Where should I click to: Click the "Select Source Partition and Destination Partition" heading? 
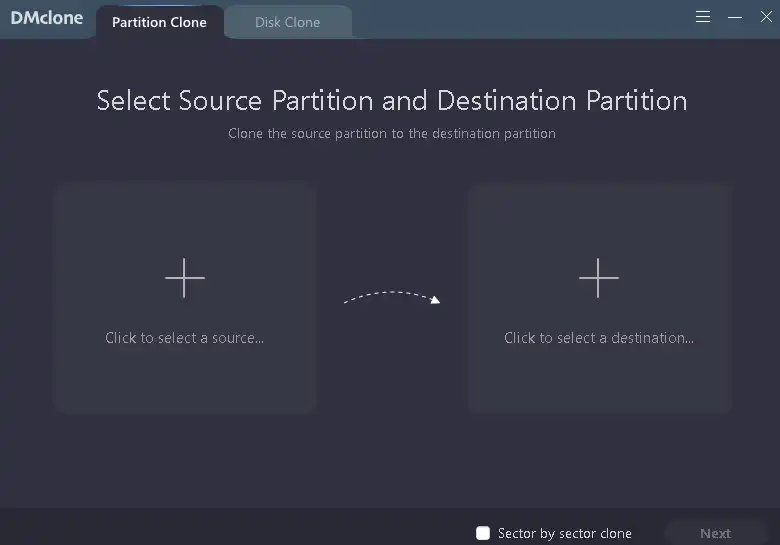click(391, 101)
